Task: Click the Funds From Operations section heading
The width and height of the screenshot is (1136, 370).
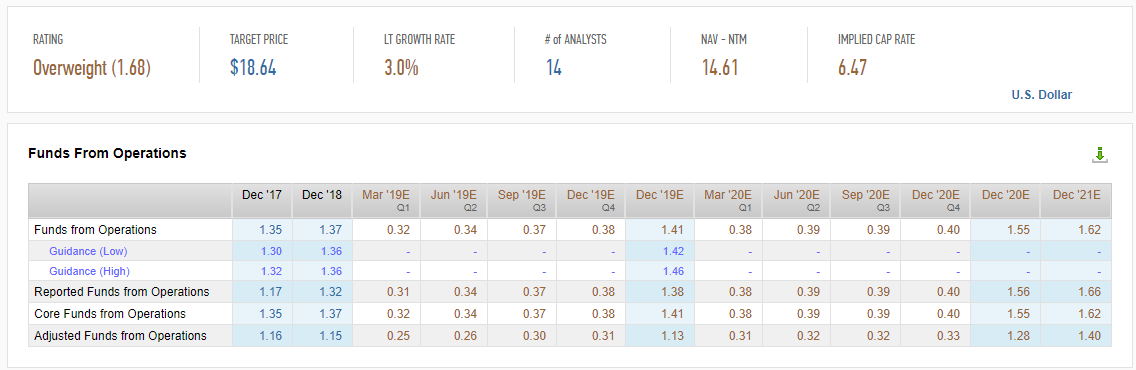Action: point(107,154)
